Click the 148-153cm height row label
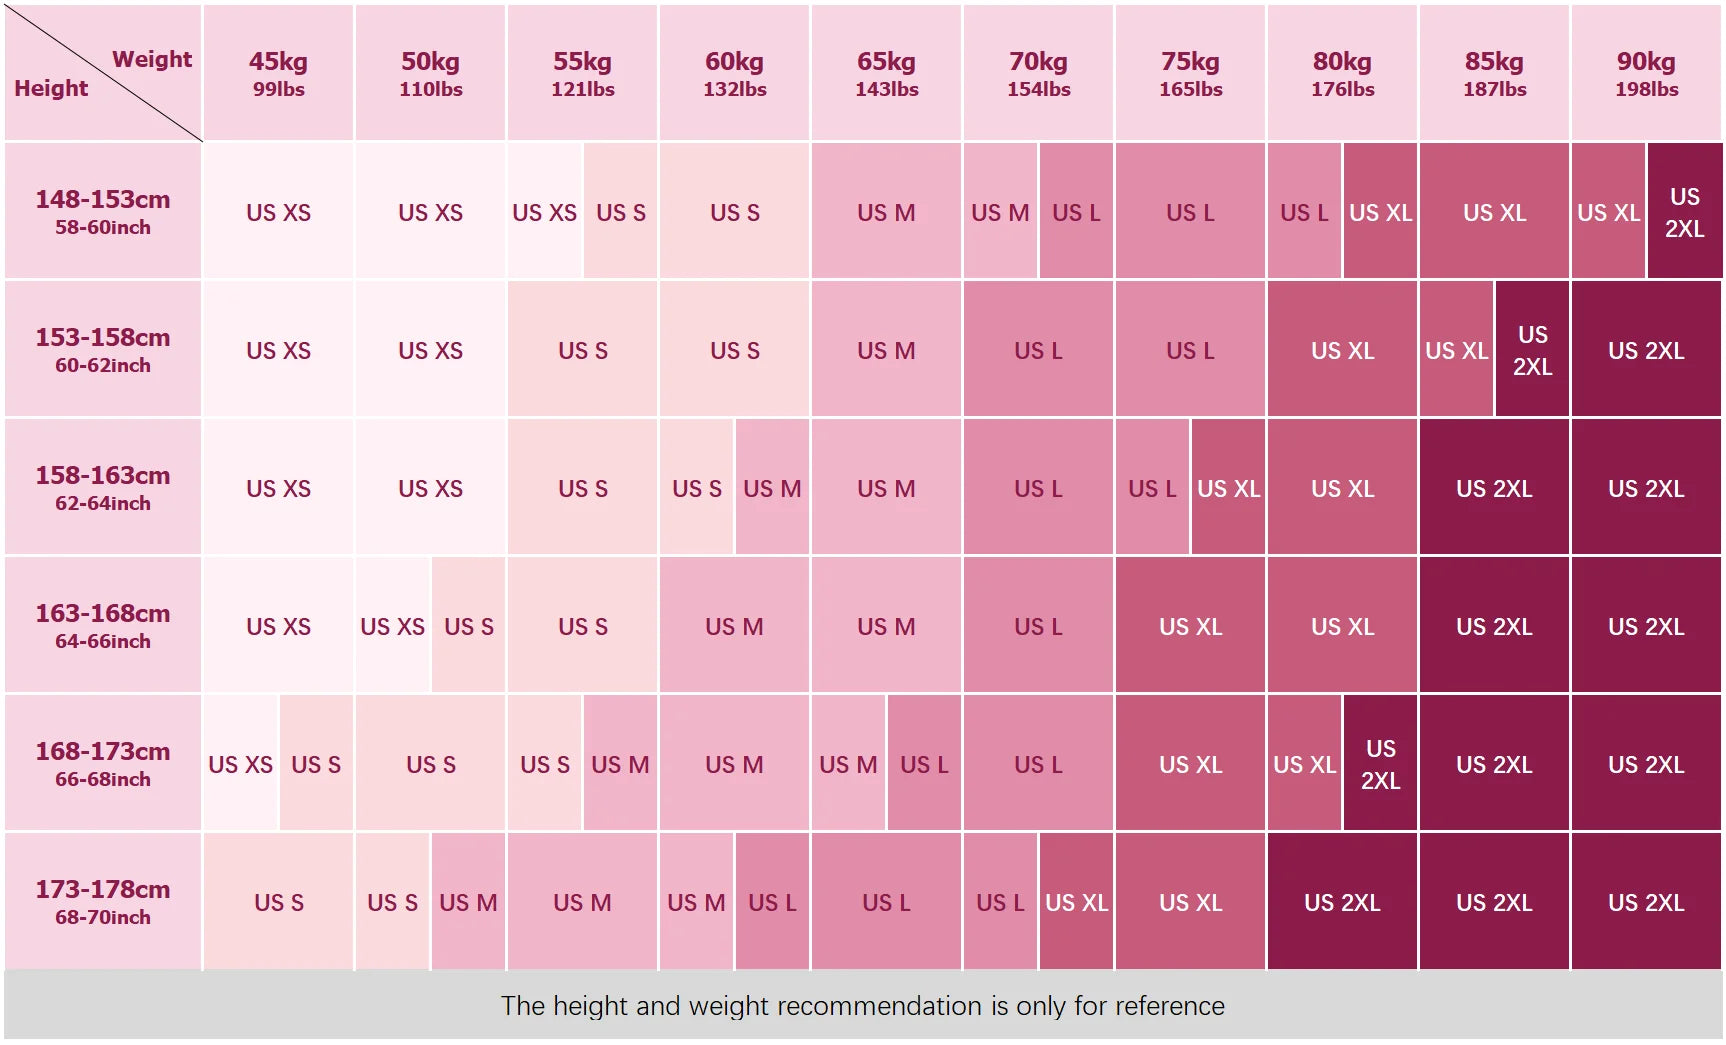This screenshot has width=1726, height=1045. 103,211
